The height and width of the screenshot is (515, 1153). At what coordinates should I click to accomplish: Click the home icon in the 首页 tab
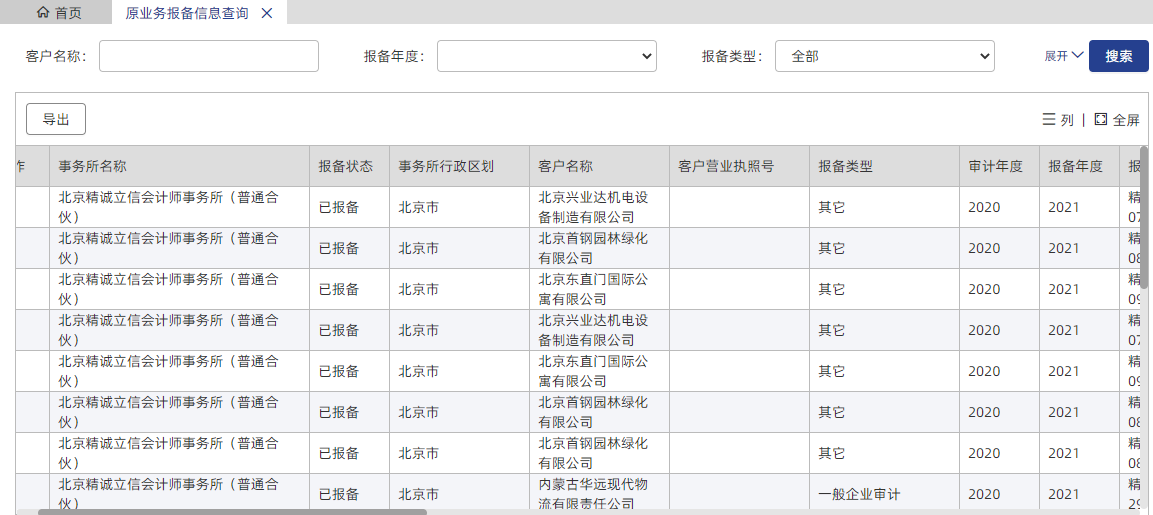(x=42, y=13)
